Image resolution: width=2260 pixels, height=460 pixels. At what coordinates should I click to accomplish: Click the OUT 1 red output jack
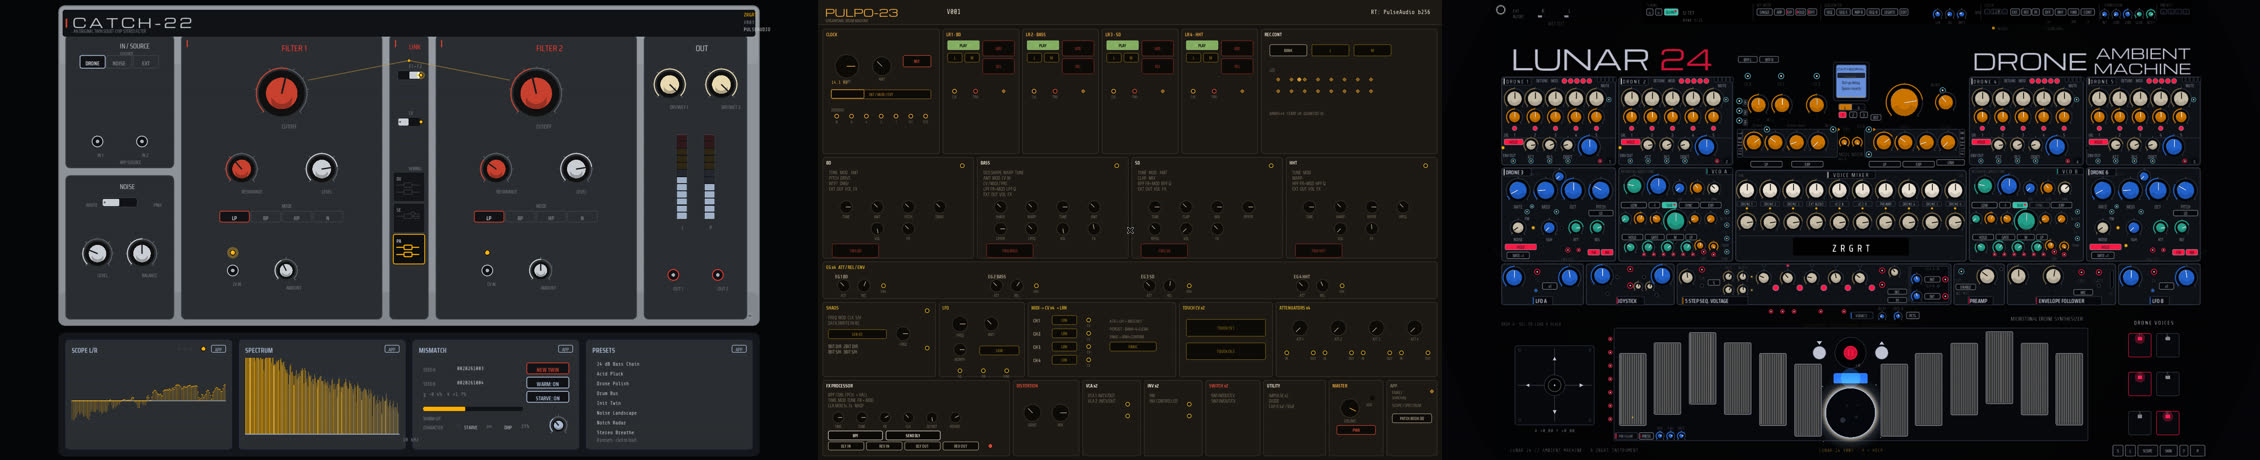674,274
